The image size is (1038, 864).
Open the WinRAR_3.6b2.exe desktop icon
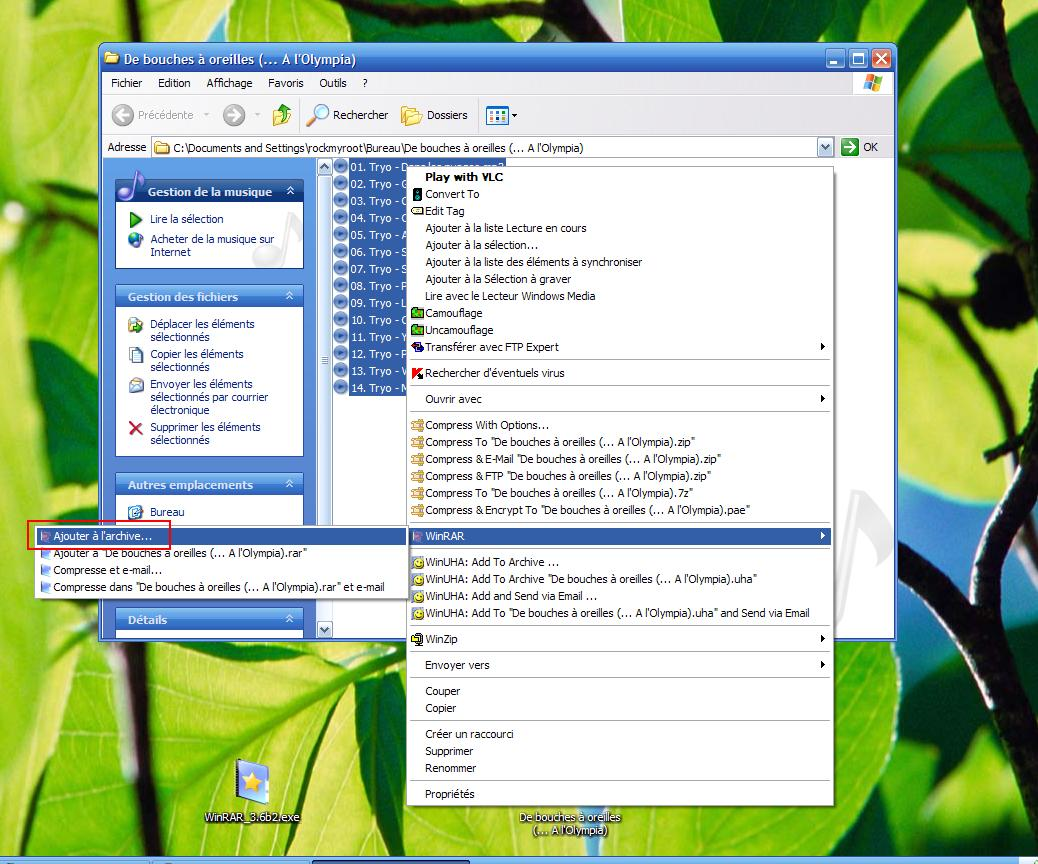tap(252, 782)
